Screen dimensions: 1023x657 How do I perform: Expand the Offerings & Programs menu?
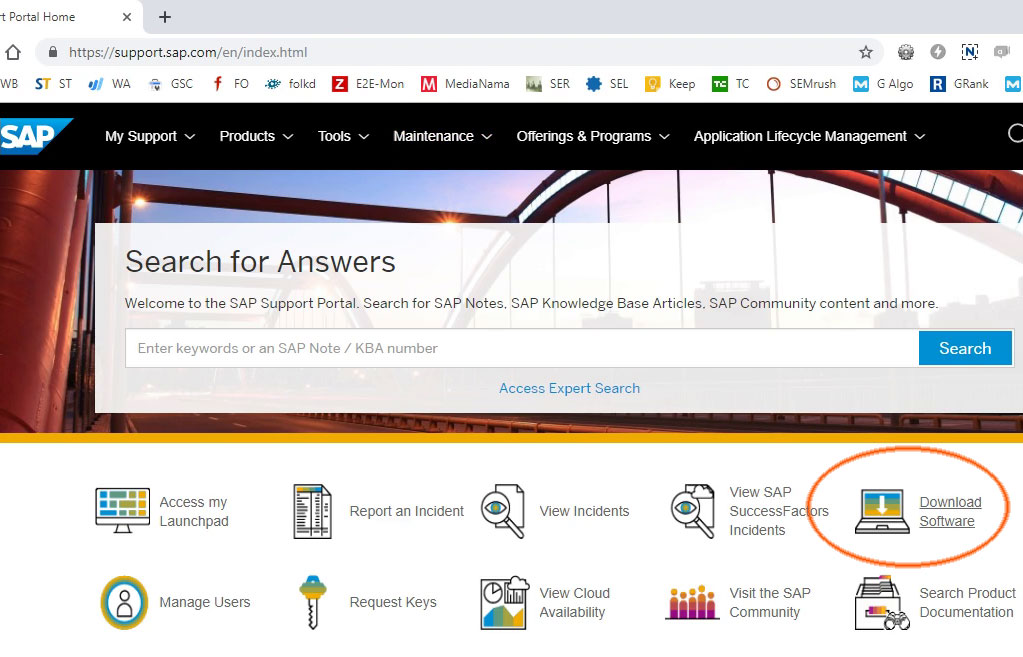tap(593, 136)
